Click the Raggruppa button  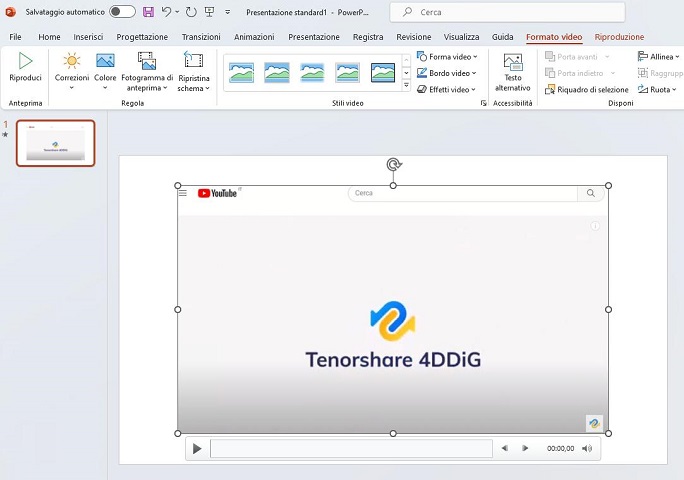(x=660, y=73)
